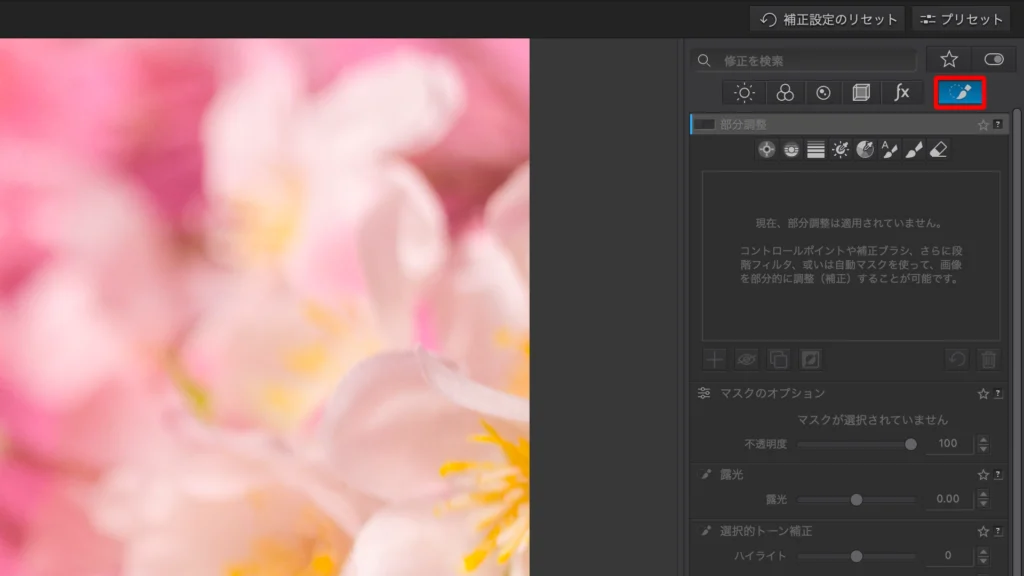Select the Control Point mask tool

pos(767,150)
